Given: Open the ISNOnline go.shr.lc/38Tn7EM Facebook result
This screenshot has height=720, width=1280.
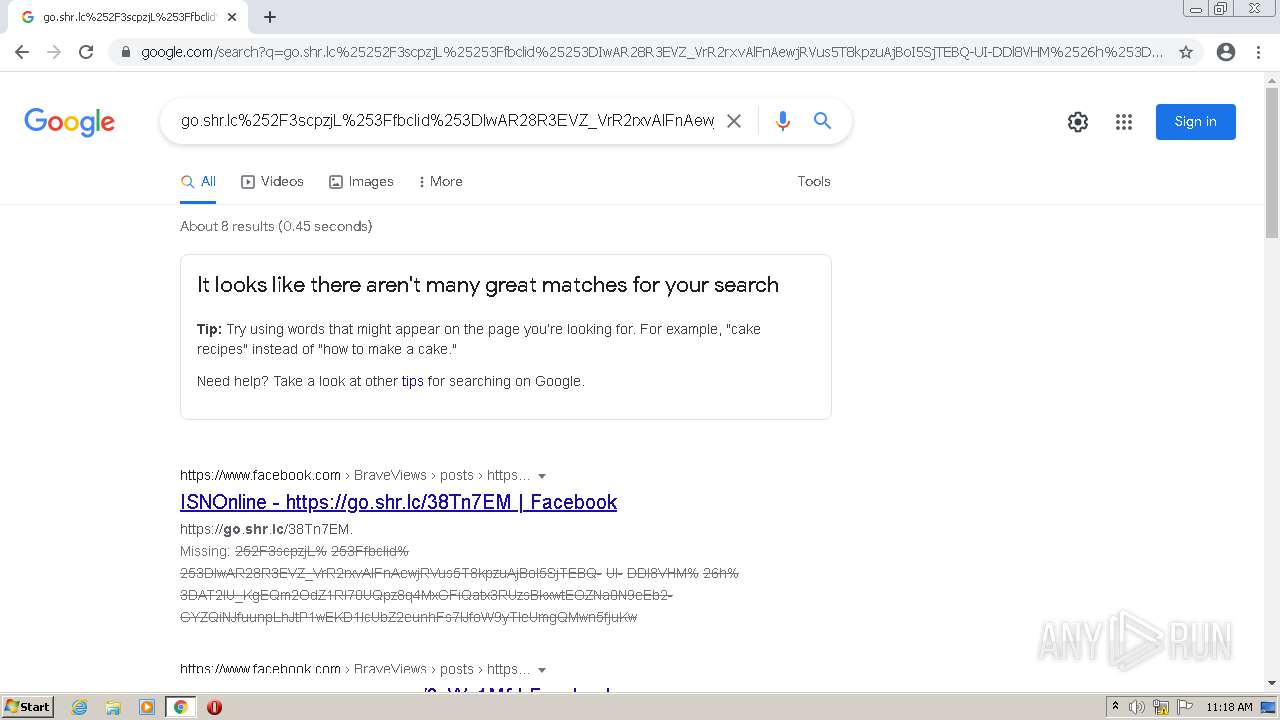Looking at the screenshot, I should (x=398, y=502).
